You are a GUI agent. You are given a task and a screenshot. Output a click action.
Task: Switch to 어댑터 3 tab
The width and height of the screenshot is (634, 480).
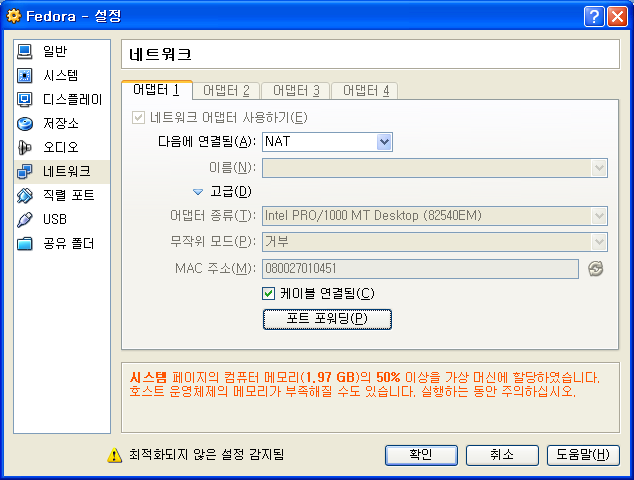click(296, 91)
